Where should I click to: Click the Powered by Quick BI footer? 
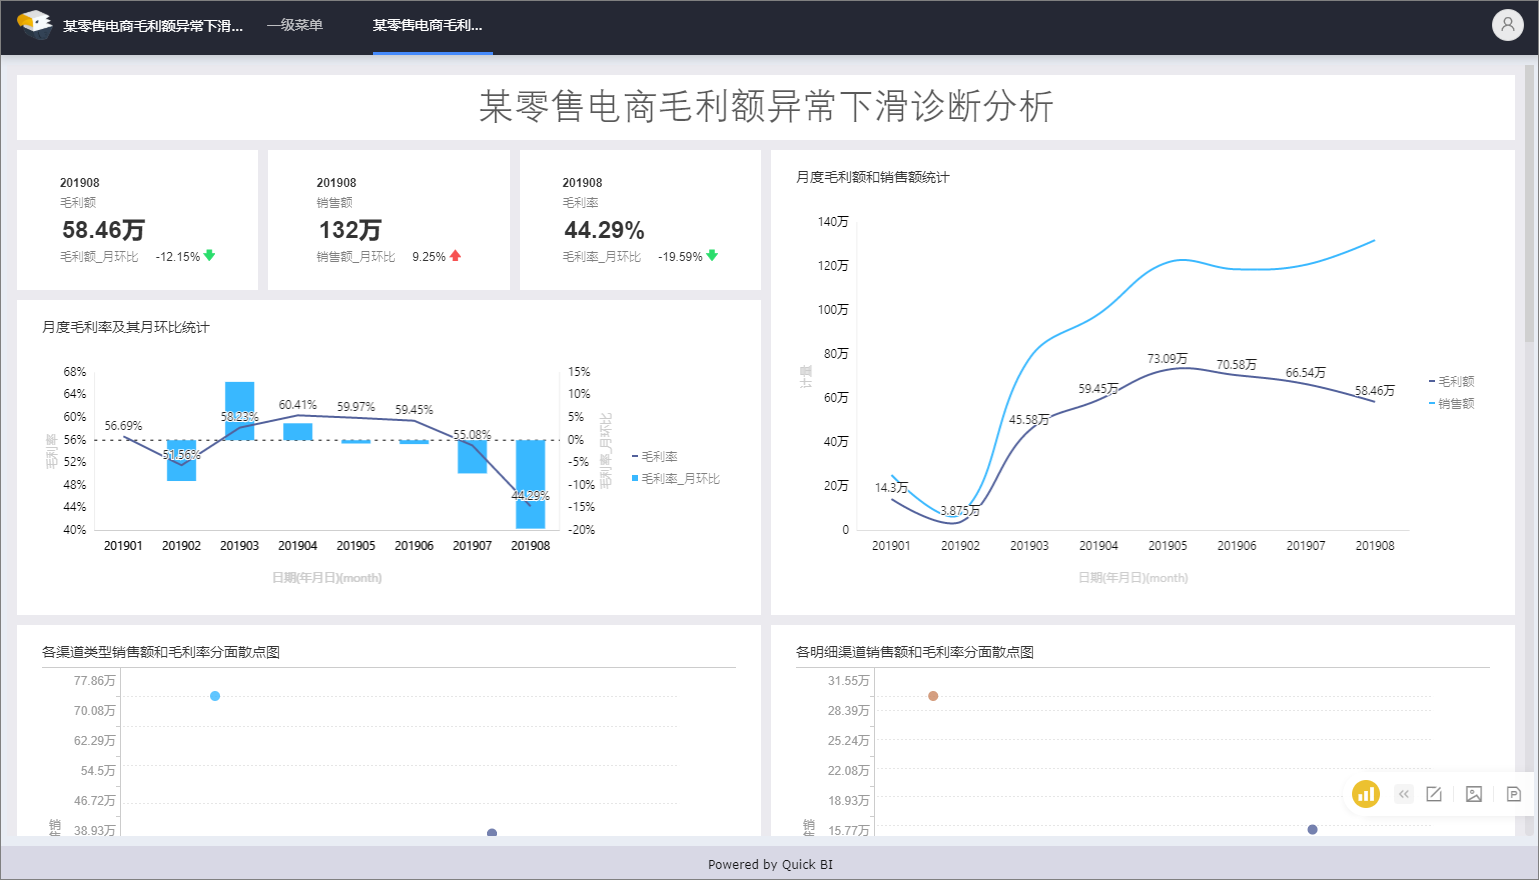coord(770,865)
